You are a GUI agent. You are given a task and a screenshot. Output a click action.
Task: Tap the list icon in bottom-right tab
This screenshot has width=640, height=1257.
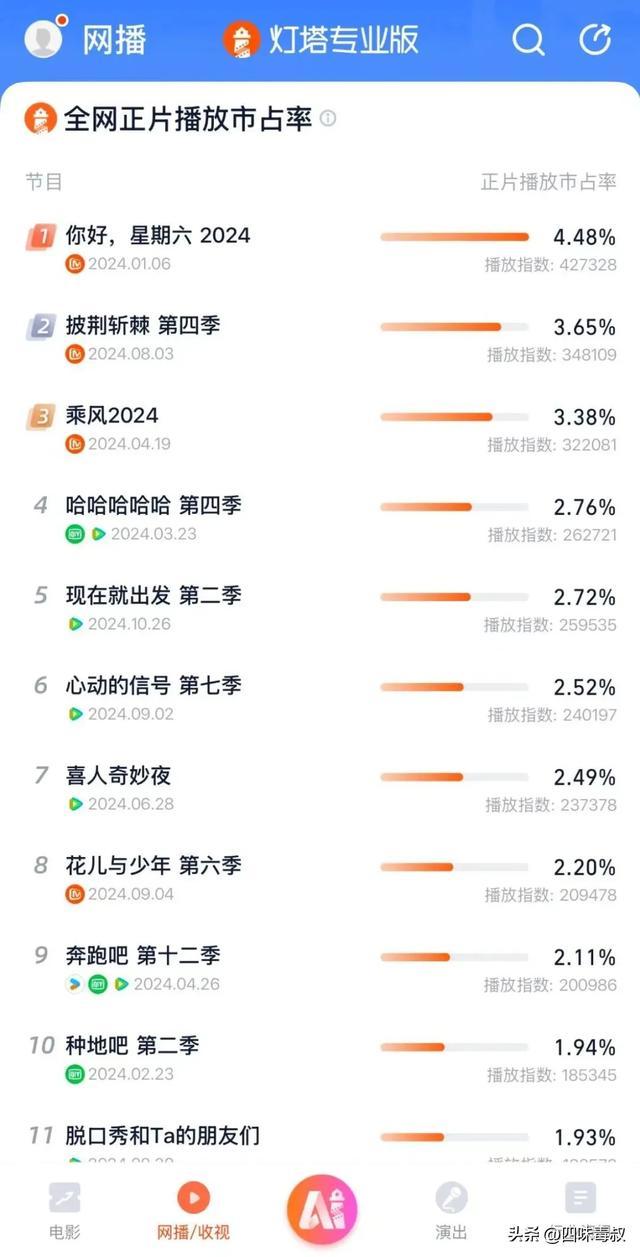[x=580, y=1197]
